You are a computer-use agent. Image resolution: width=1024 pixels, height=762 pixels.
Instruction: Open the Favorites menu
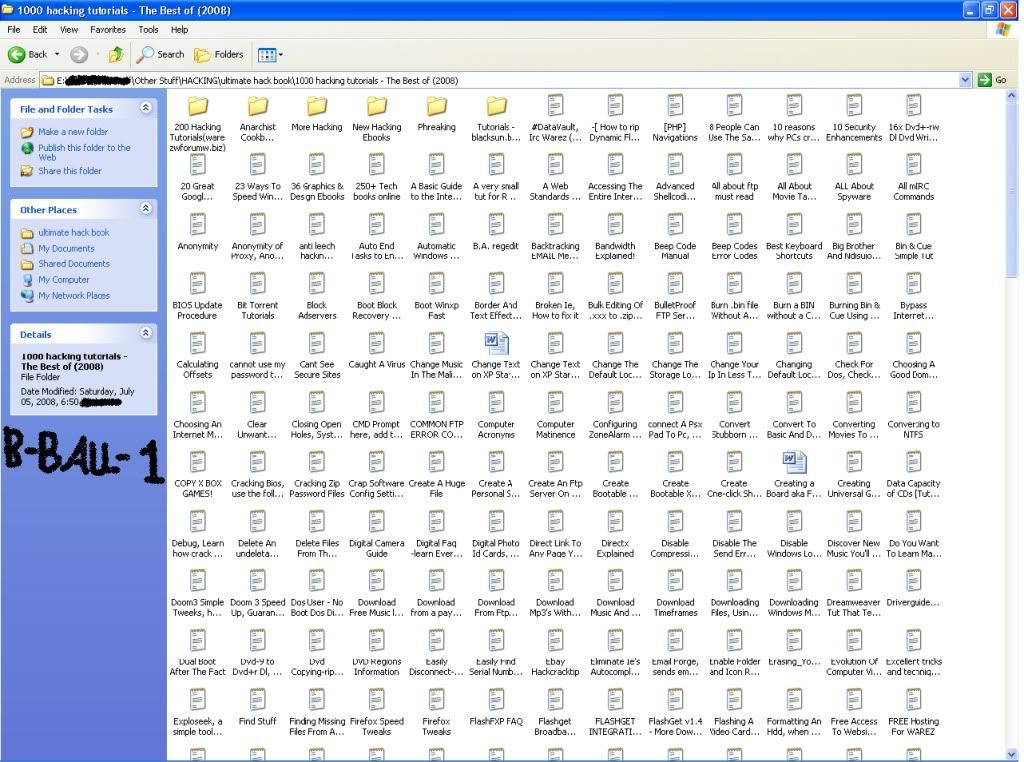tap(108, 30)
